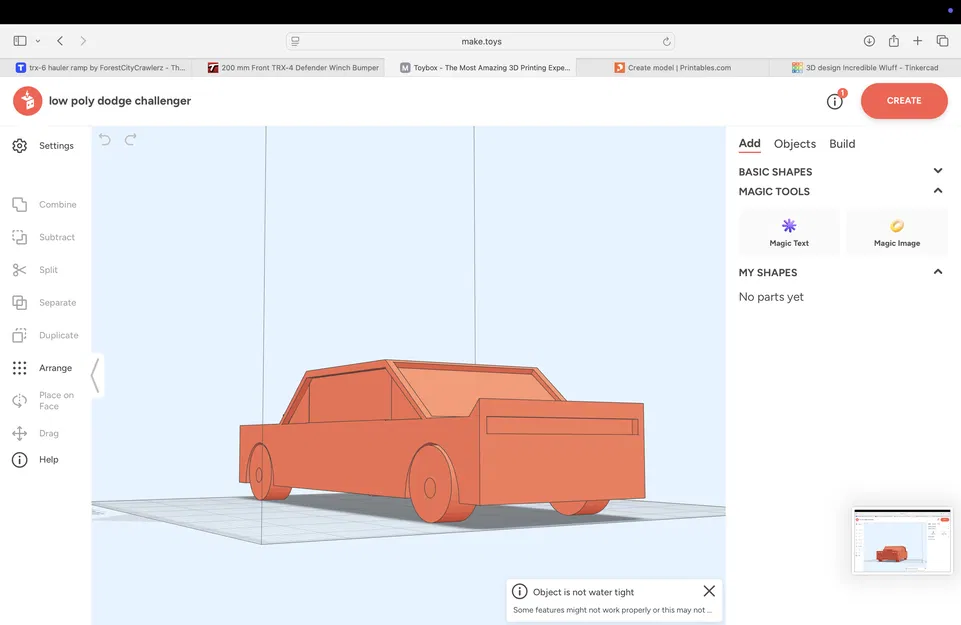The image size is (961, 625).
Task: Click the Undo arrow icon
Action: [x=105, y=140]
